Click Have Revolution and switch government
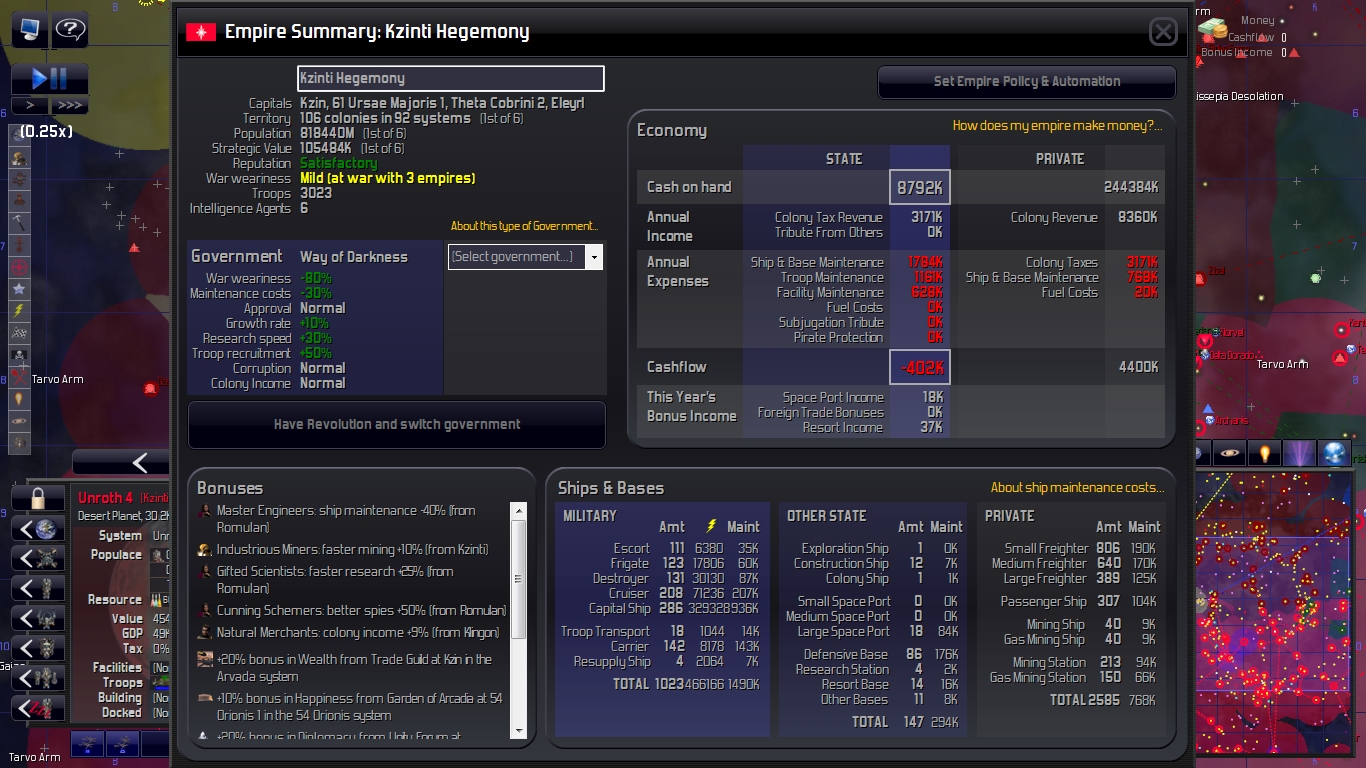Viewport: 1366px width, 768px height. pos(397,425)
